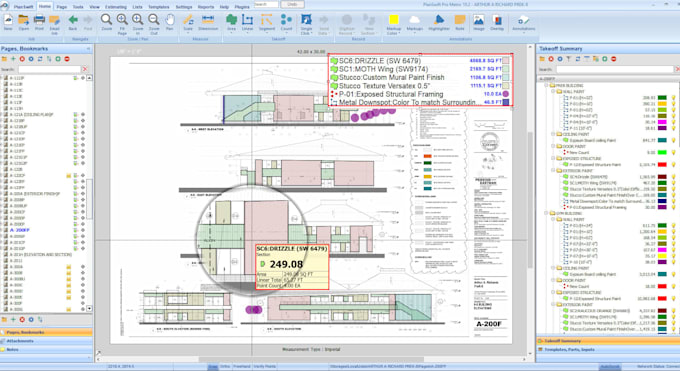Switch to the Estimating ribbon tab
680x371 pixels.
click(x=116, y=7)
